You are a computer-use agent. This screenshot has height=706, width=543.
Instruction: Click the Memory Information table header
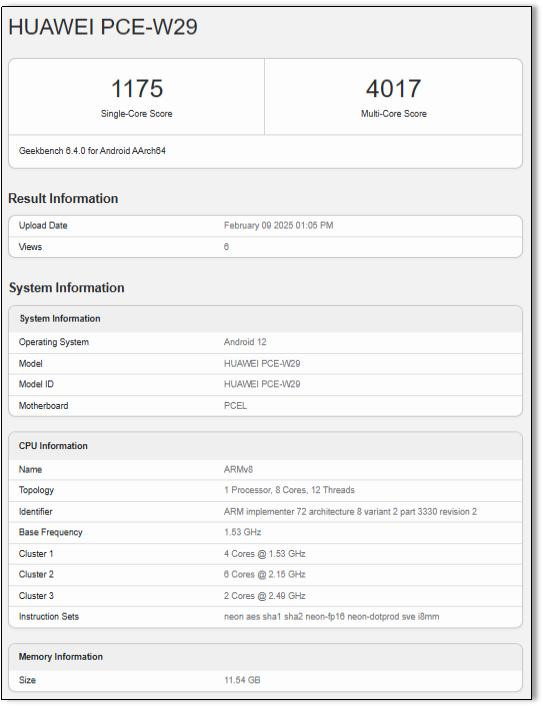click(x=61, y=656)
